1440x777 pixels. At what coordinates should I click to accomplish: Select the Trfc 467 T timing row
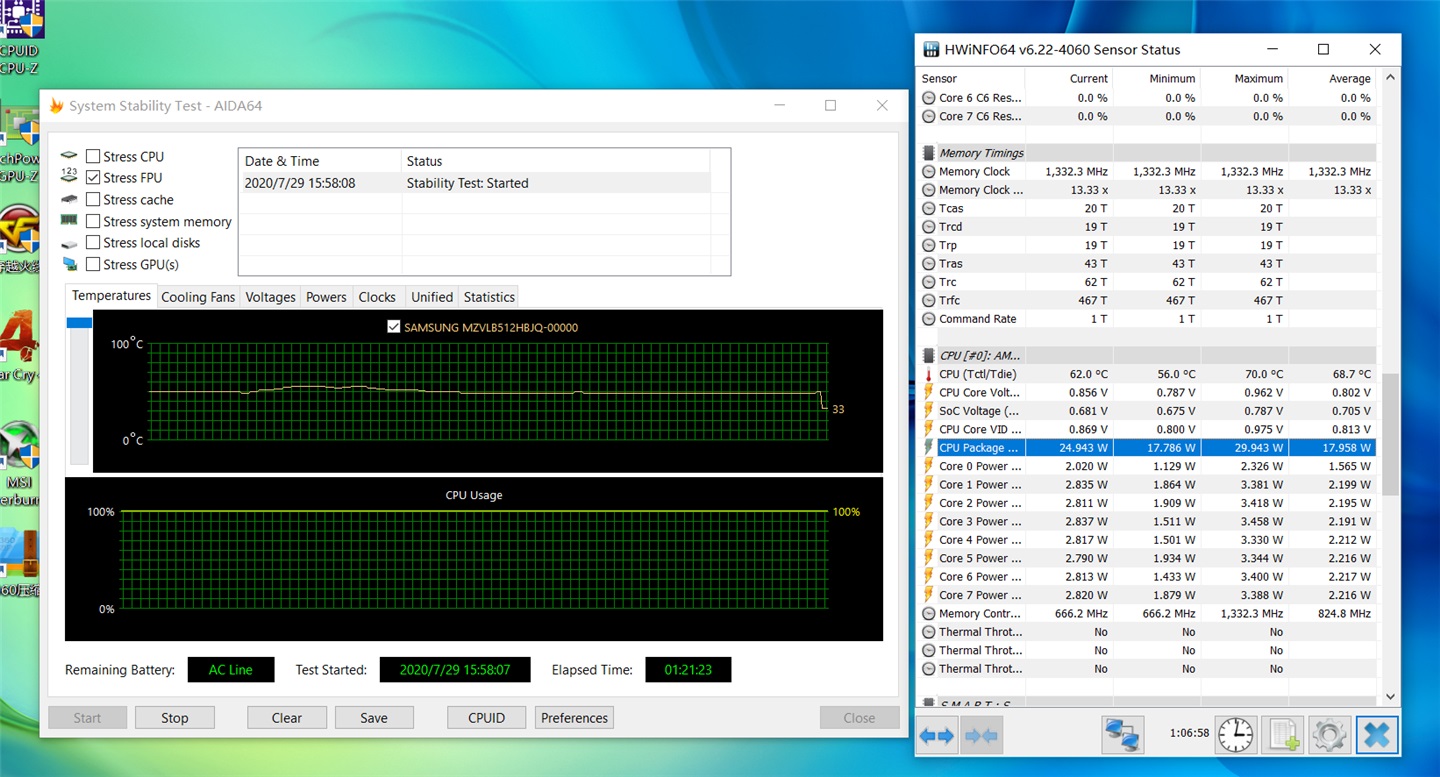1147,300
